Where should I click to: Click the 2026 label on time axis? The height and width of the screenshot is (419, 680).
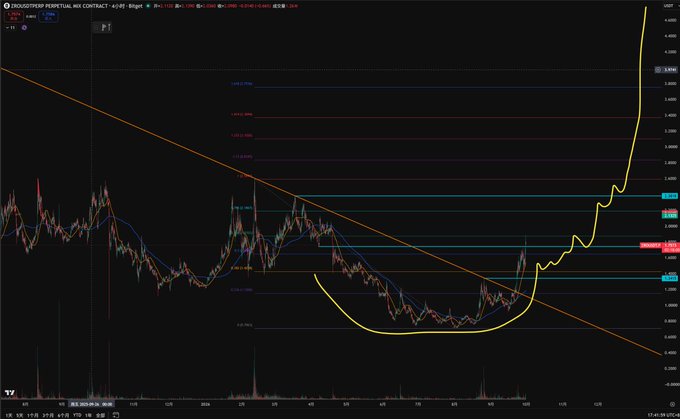(205, 404)
